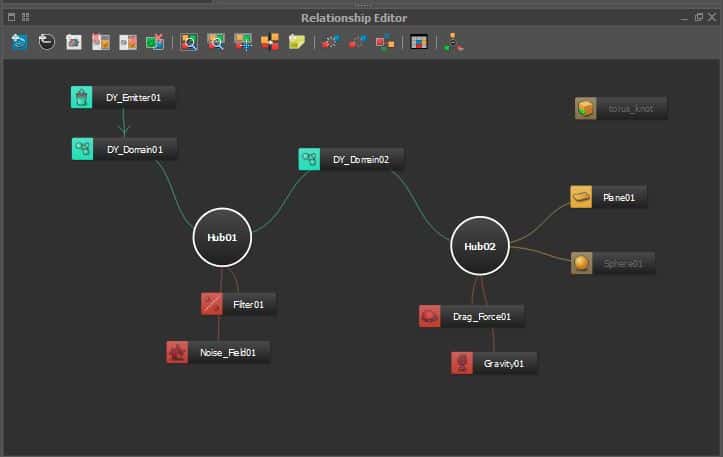The image size is (723, 457).
Task: Select the DY_Domain02 node
Action: tap(351, 159)
